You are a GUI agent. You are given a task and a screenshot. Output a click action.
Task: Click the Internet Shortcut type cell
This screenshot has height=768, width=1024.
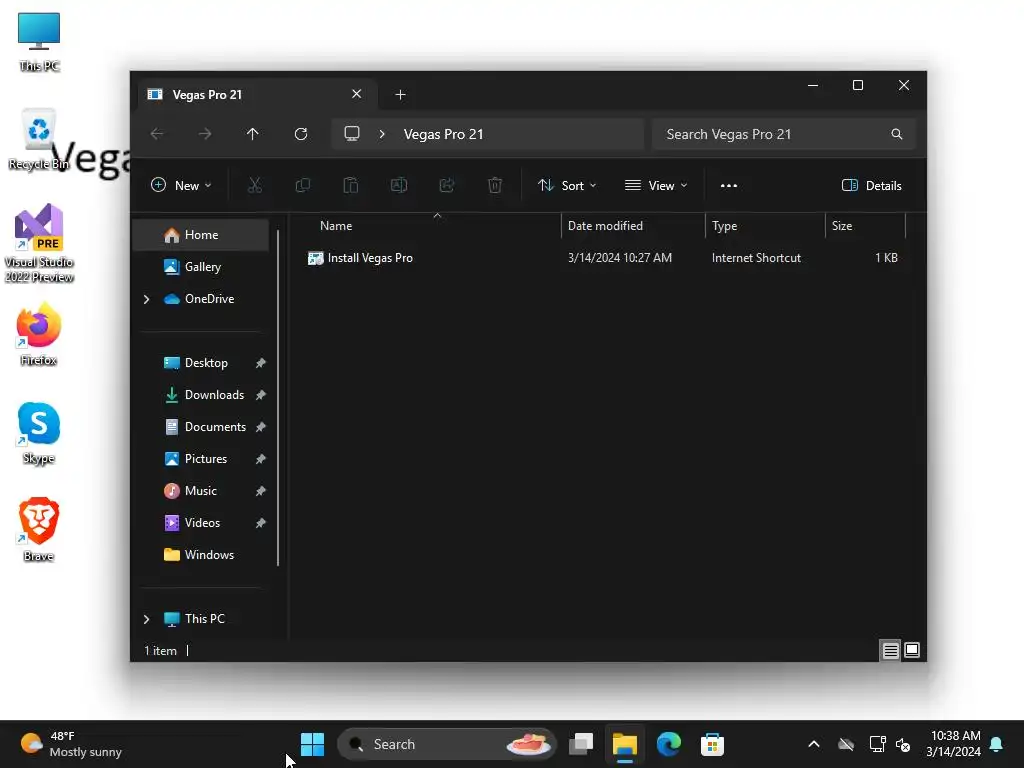(756, 258)
